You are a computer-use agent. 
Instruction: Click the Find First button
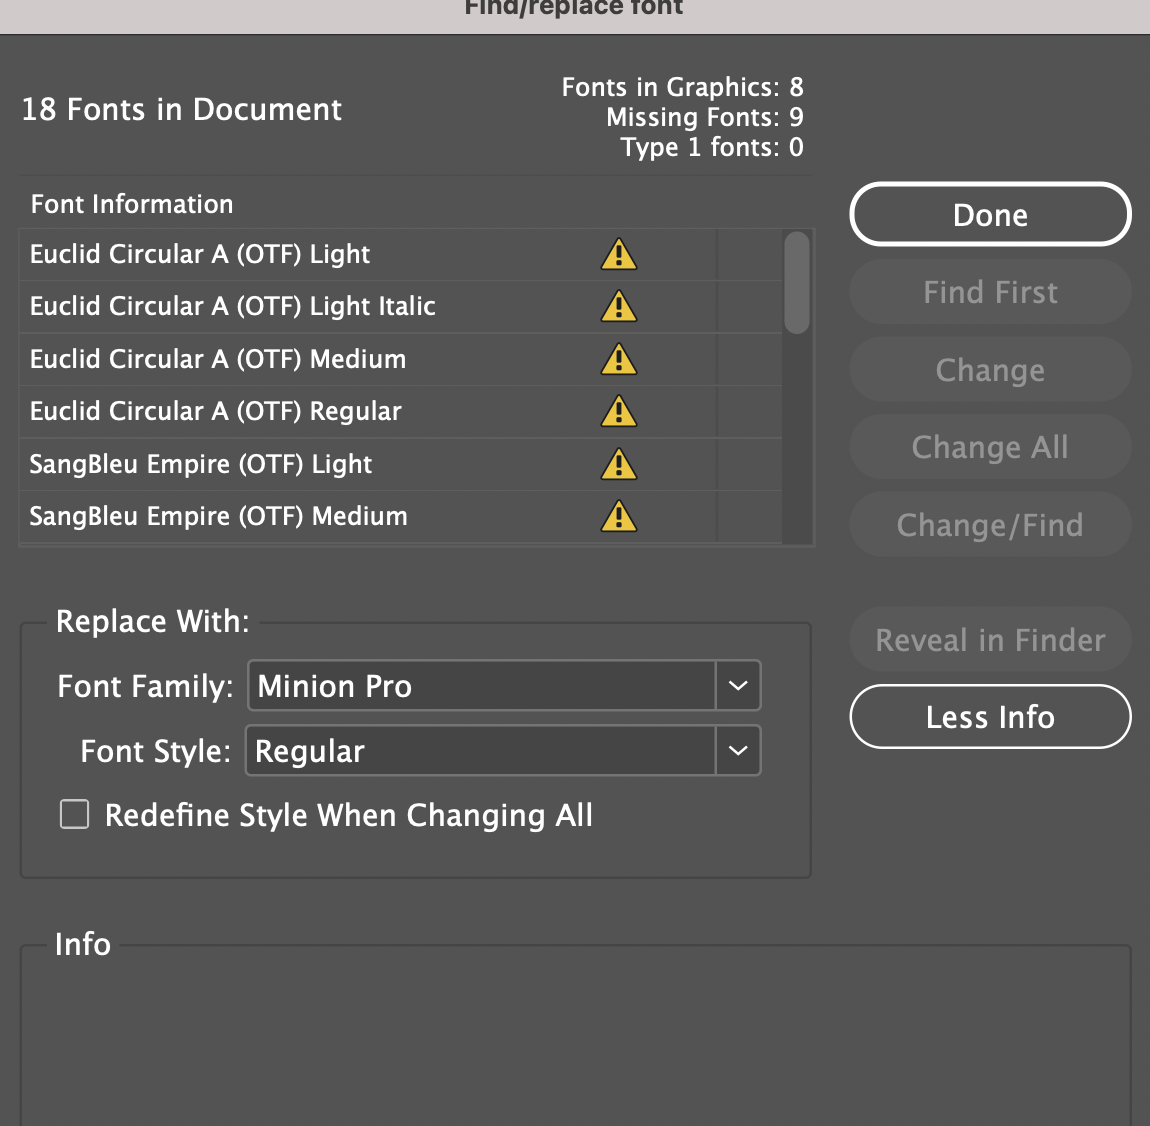pyautogui.click(x=989, y=291)
